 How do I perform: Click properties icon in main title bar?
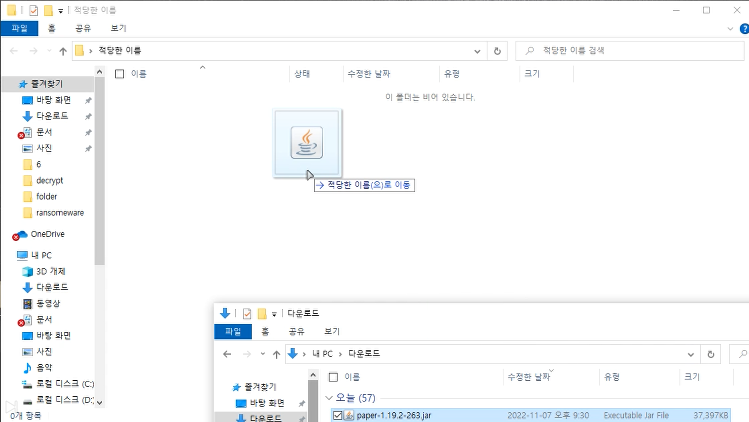click(33, 10)
